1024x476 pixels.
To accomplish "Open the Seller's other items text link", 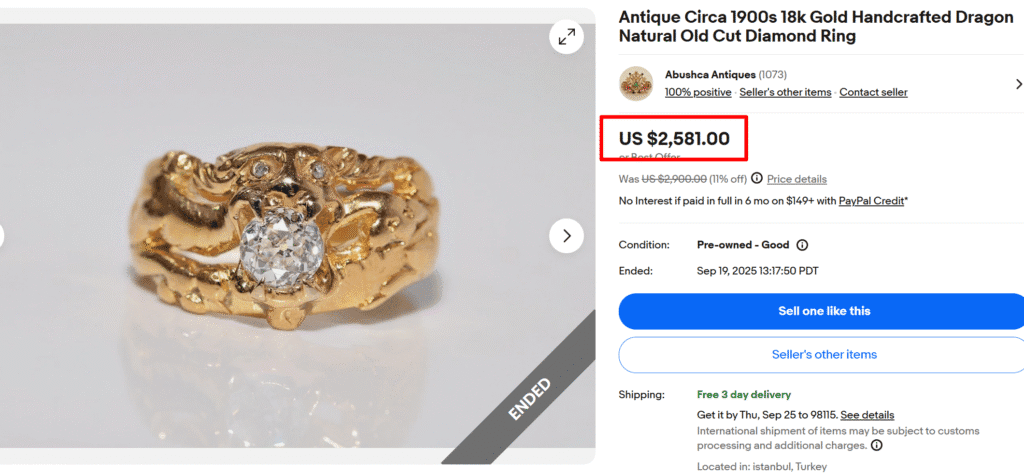I will 785,92.
